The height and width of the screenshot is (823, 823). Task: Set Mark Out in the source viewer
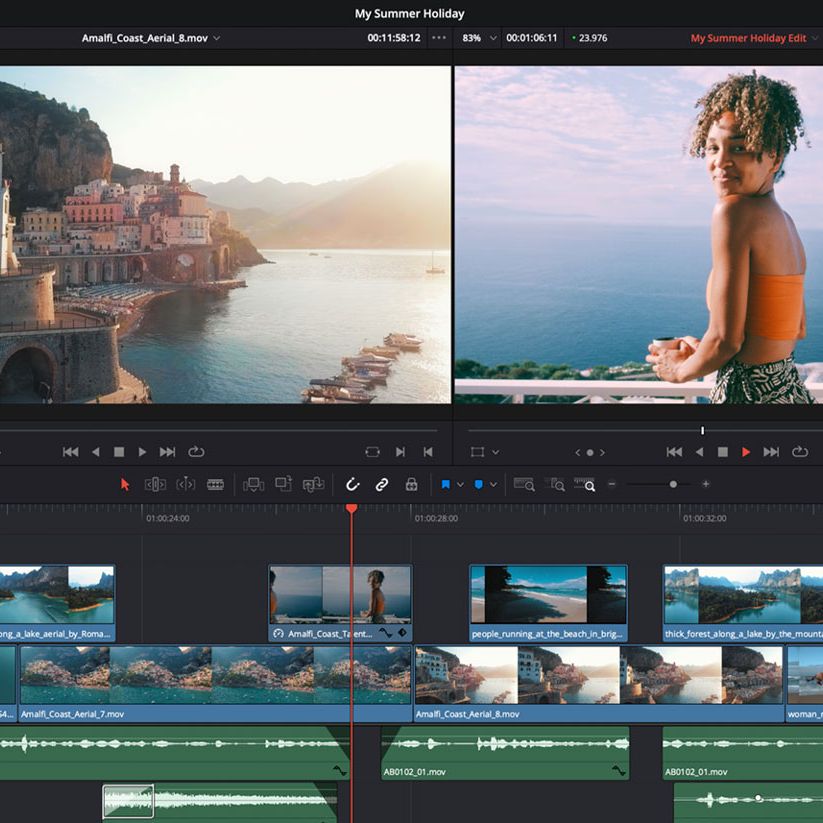coord(428,452)
